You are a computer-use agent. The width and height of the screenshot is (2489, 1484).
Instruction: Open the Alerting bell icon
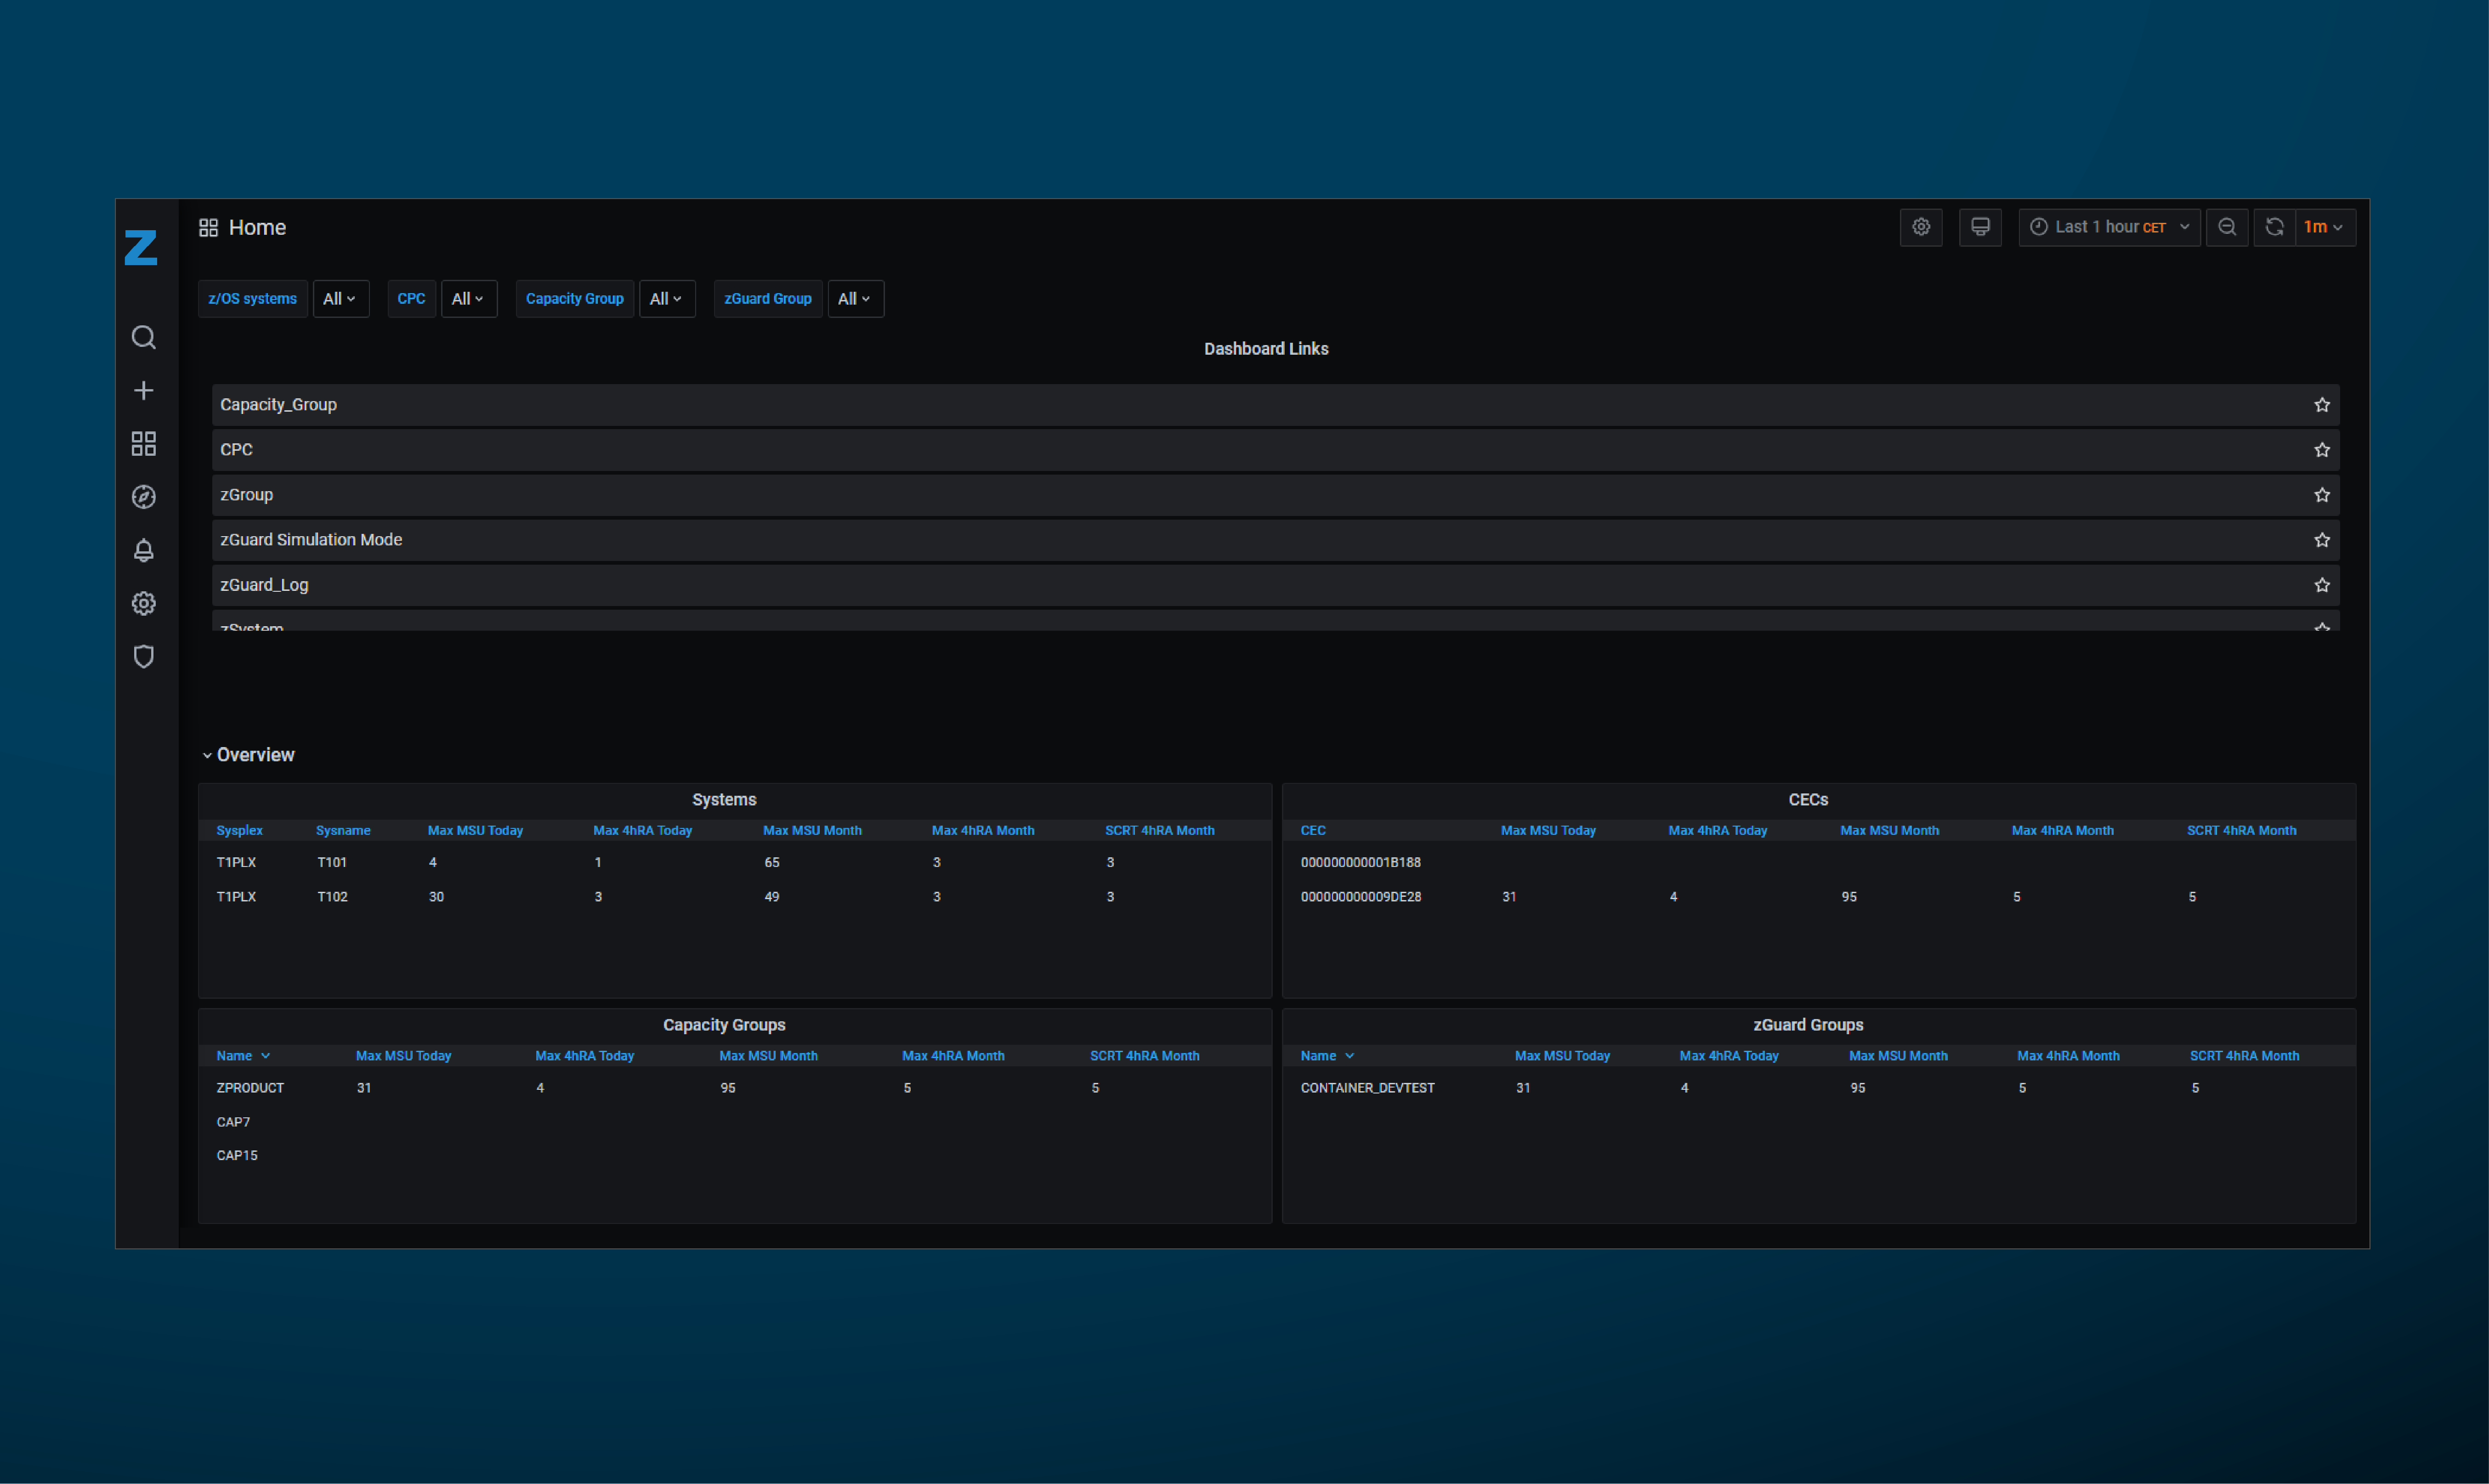tap(143, 550)
